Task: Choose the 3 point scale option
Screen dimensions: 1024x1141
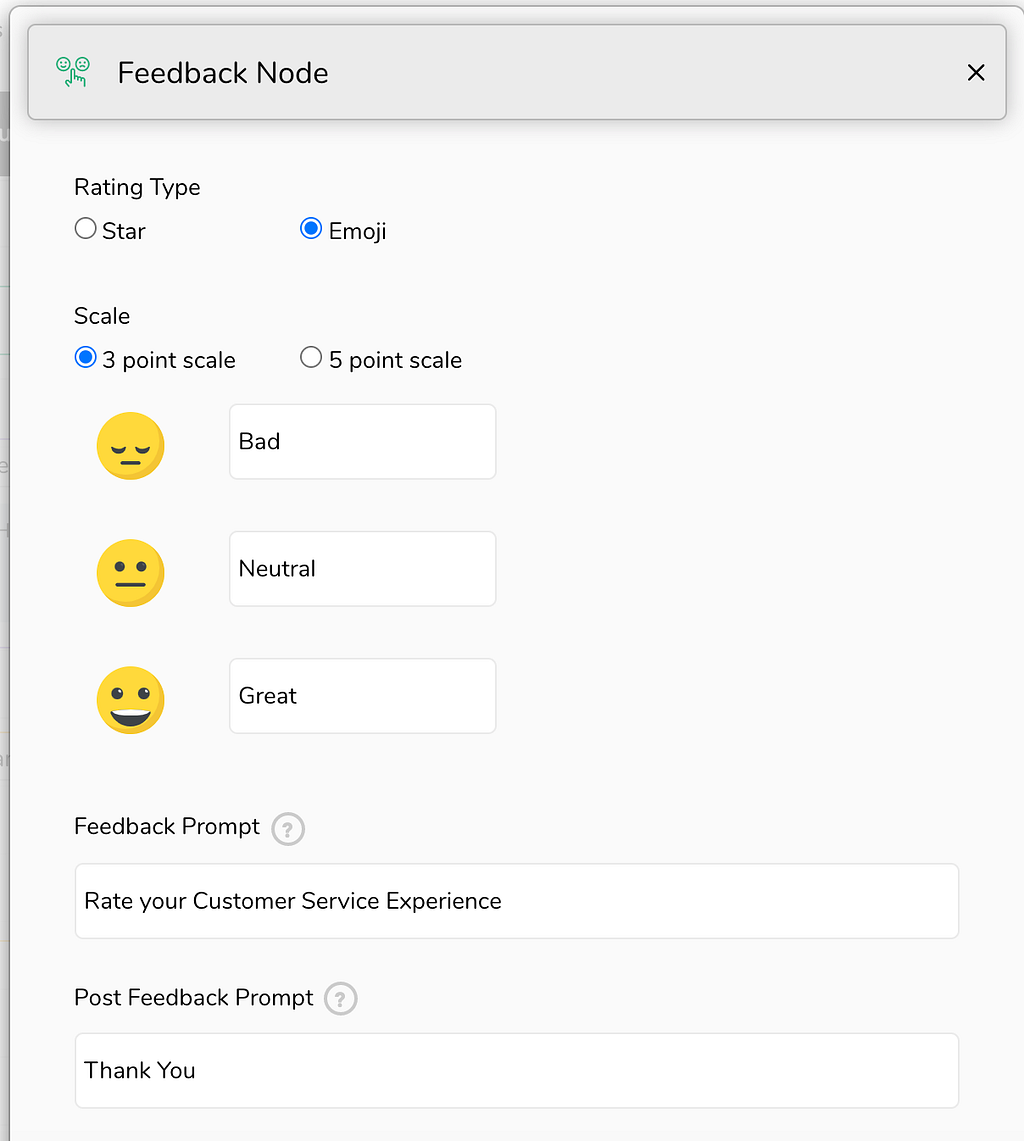Action: coord(85,357)
